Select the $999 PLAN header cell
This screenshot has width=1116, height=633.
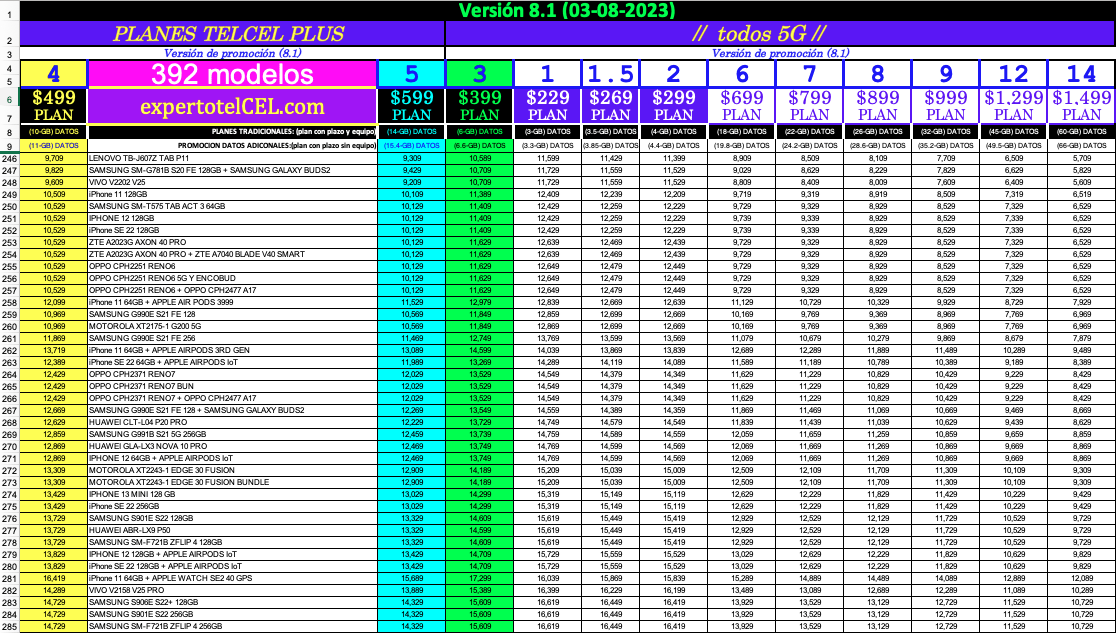pos(945,106)
